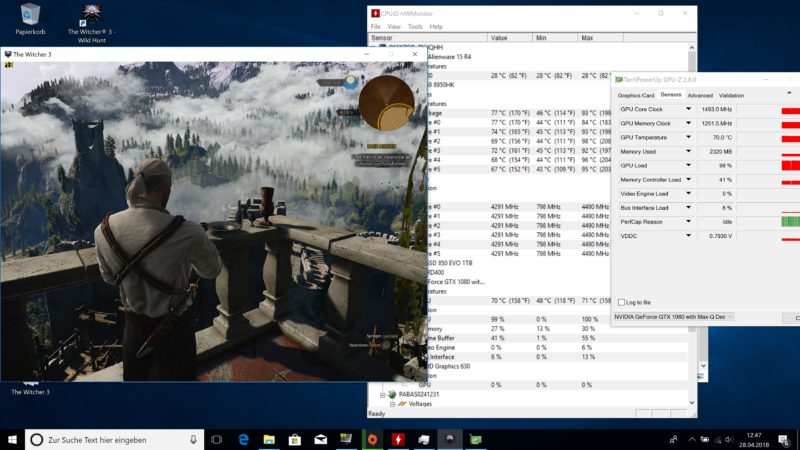Switch to GPU-Z green taskbar icon

[476, 439]
